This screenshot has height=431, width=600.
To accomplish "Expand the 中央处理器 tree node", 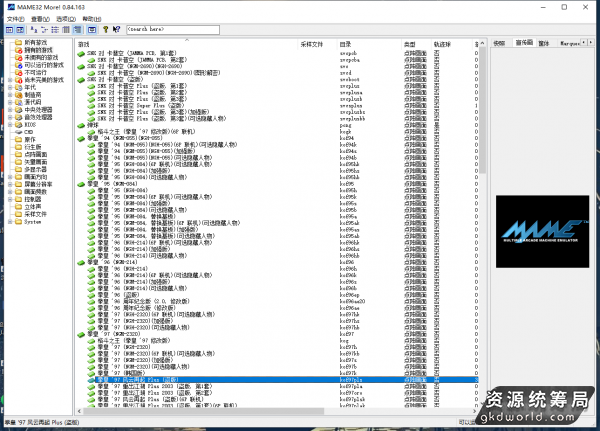I will pos(10,110).
